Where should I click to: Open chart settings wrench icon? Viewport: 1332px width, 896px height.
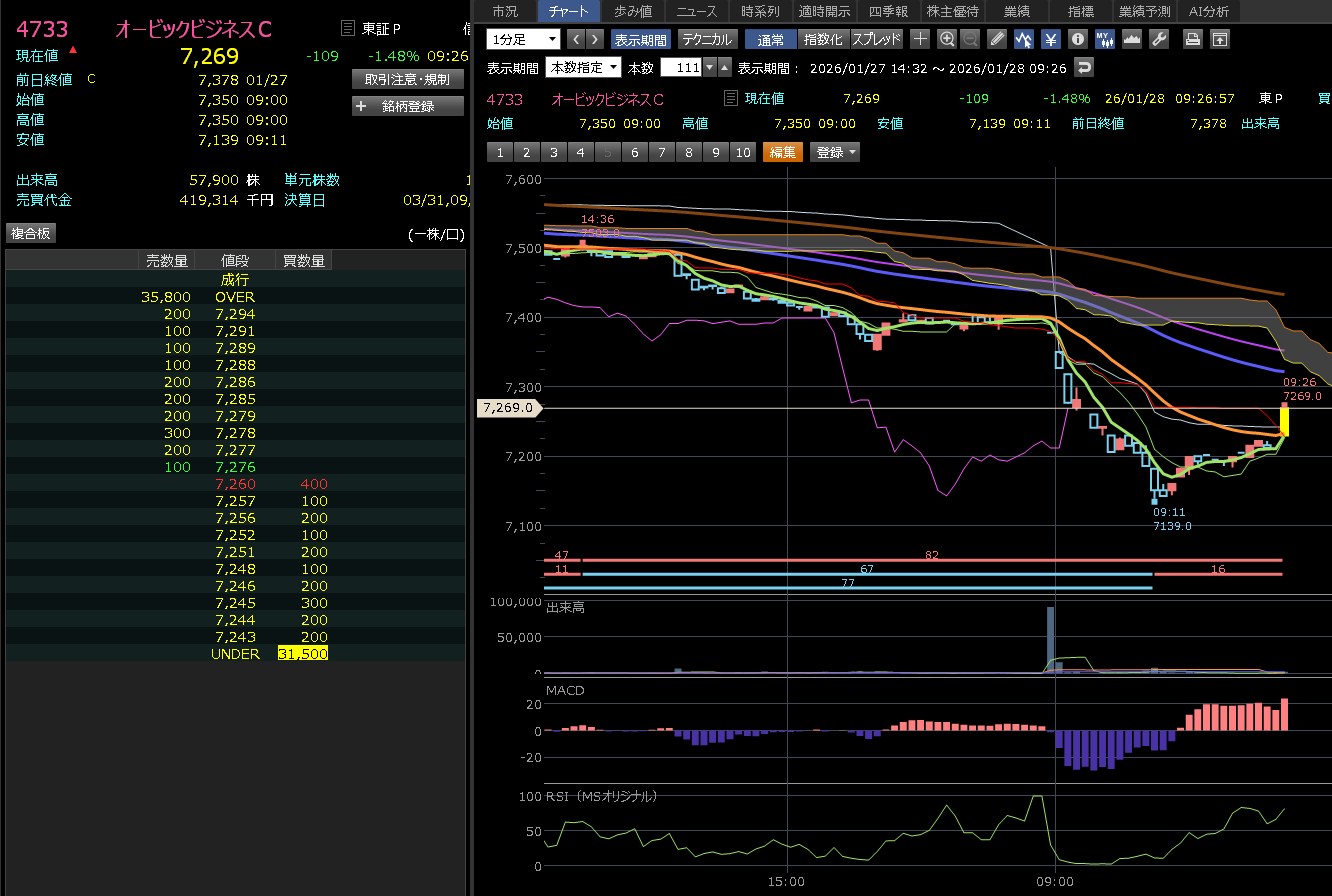pos(1159,39)
